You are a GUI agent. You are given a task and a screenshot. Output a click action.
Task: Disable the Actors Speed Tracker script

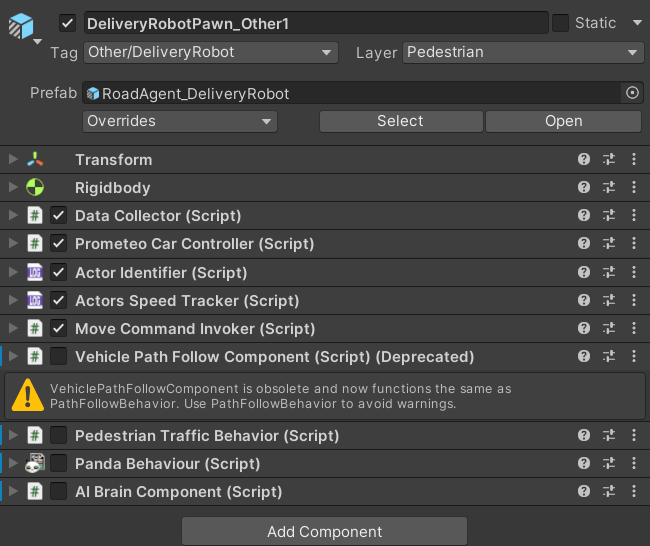click(58, 300)
